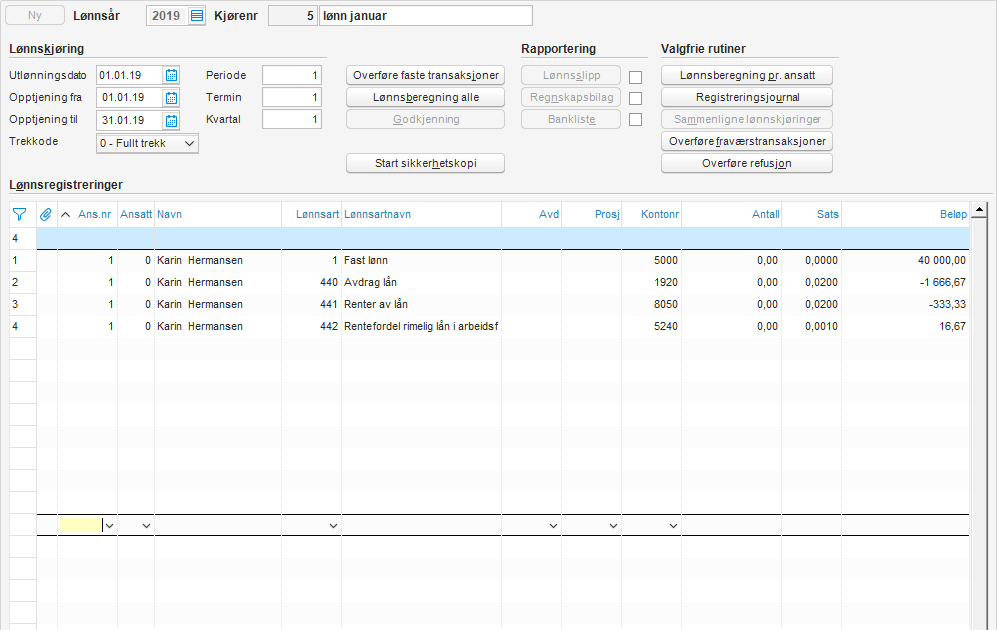997x630 pixels.
Task: Click the paperclip attachment column icon
Action: tap(46, 214)
